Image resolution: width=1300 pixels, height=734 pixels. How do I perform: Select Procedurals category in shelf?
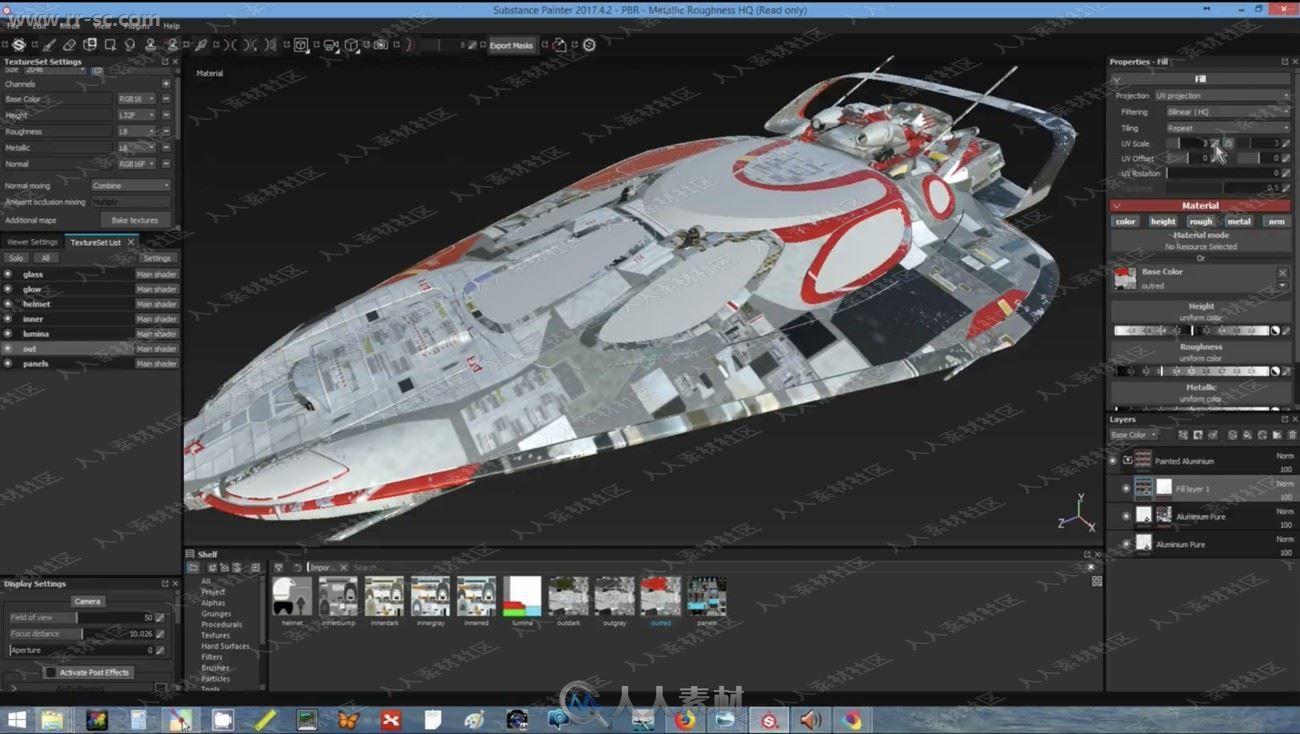[x=221, y=624]
